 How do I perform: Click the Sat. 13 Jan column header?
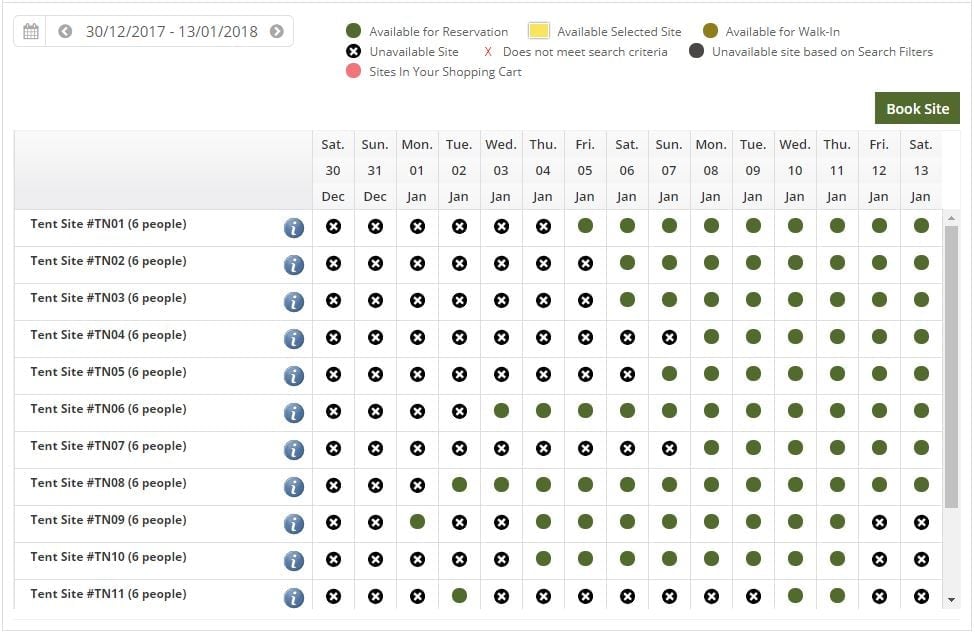pyautogui.click(x=921, y=170)
